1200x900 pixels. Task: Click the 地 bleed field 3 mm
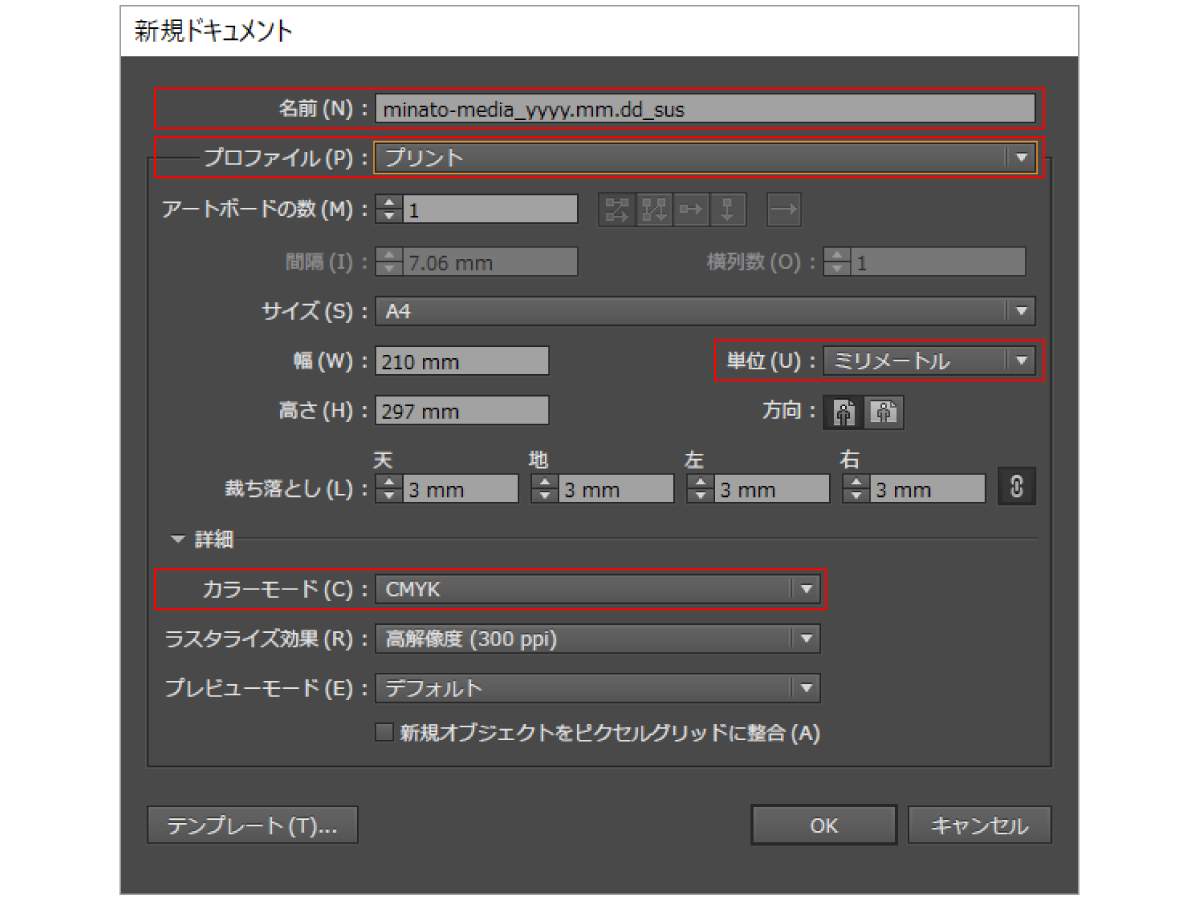coord(616,489)
